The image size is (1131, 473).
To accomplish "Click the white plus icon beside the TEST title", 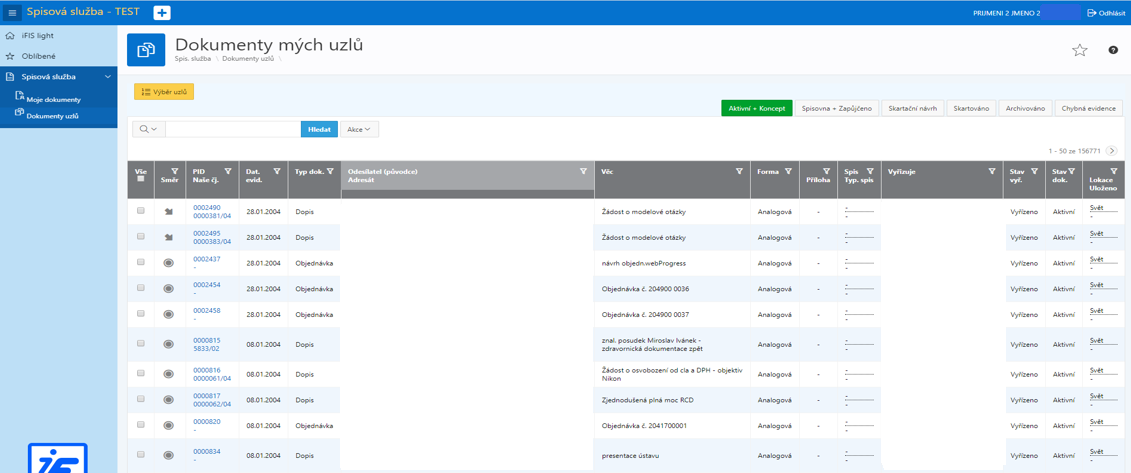I will tap(162, 13).
